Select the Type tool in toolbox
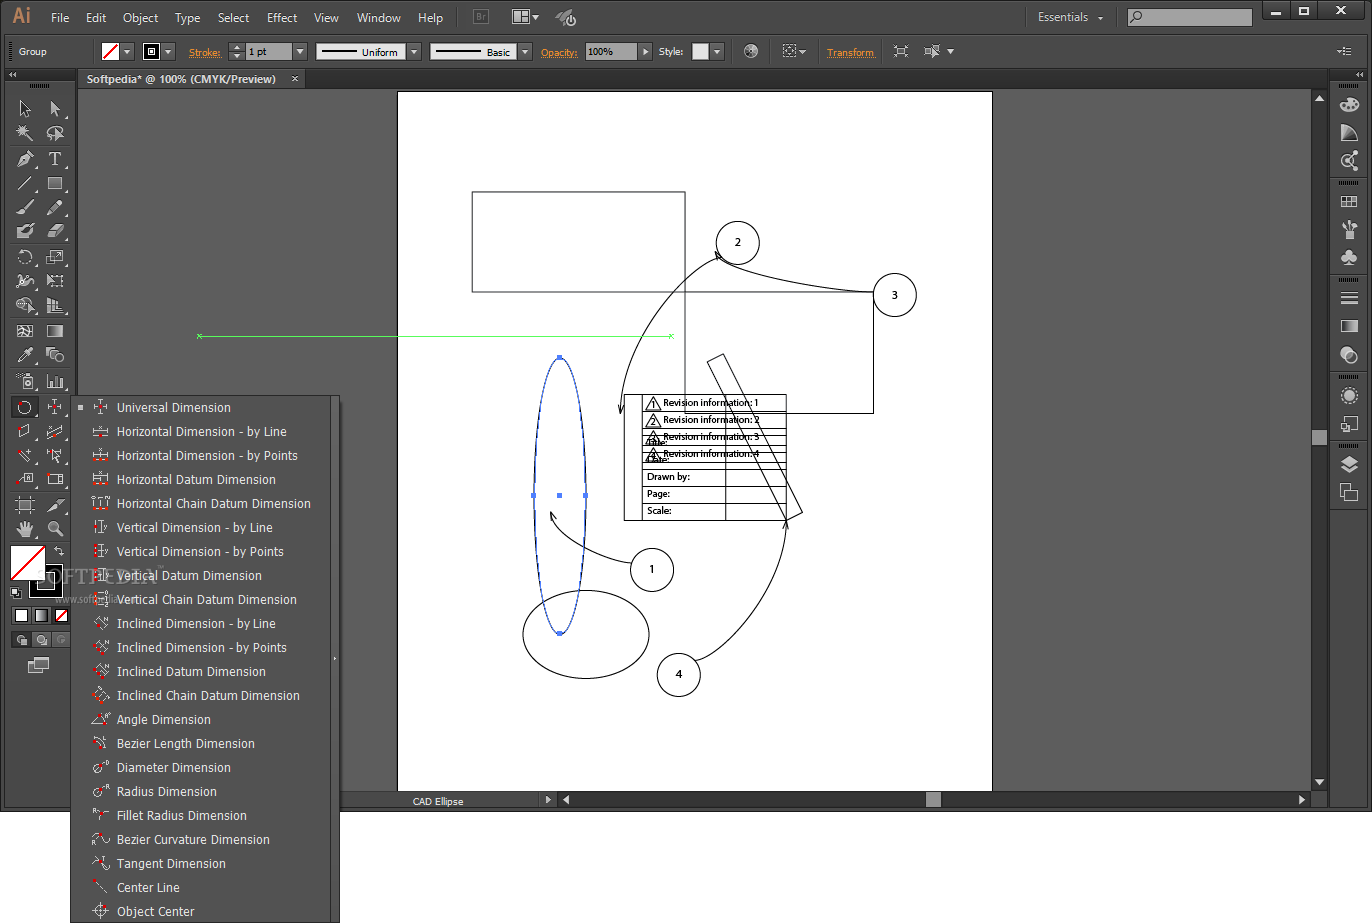1372x923 pixels. [x=55, y=159]
